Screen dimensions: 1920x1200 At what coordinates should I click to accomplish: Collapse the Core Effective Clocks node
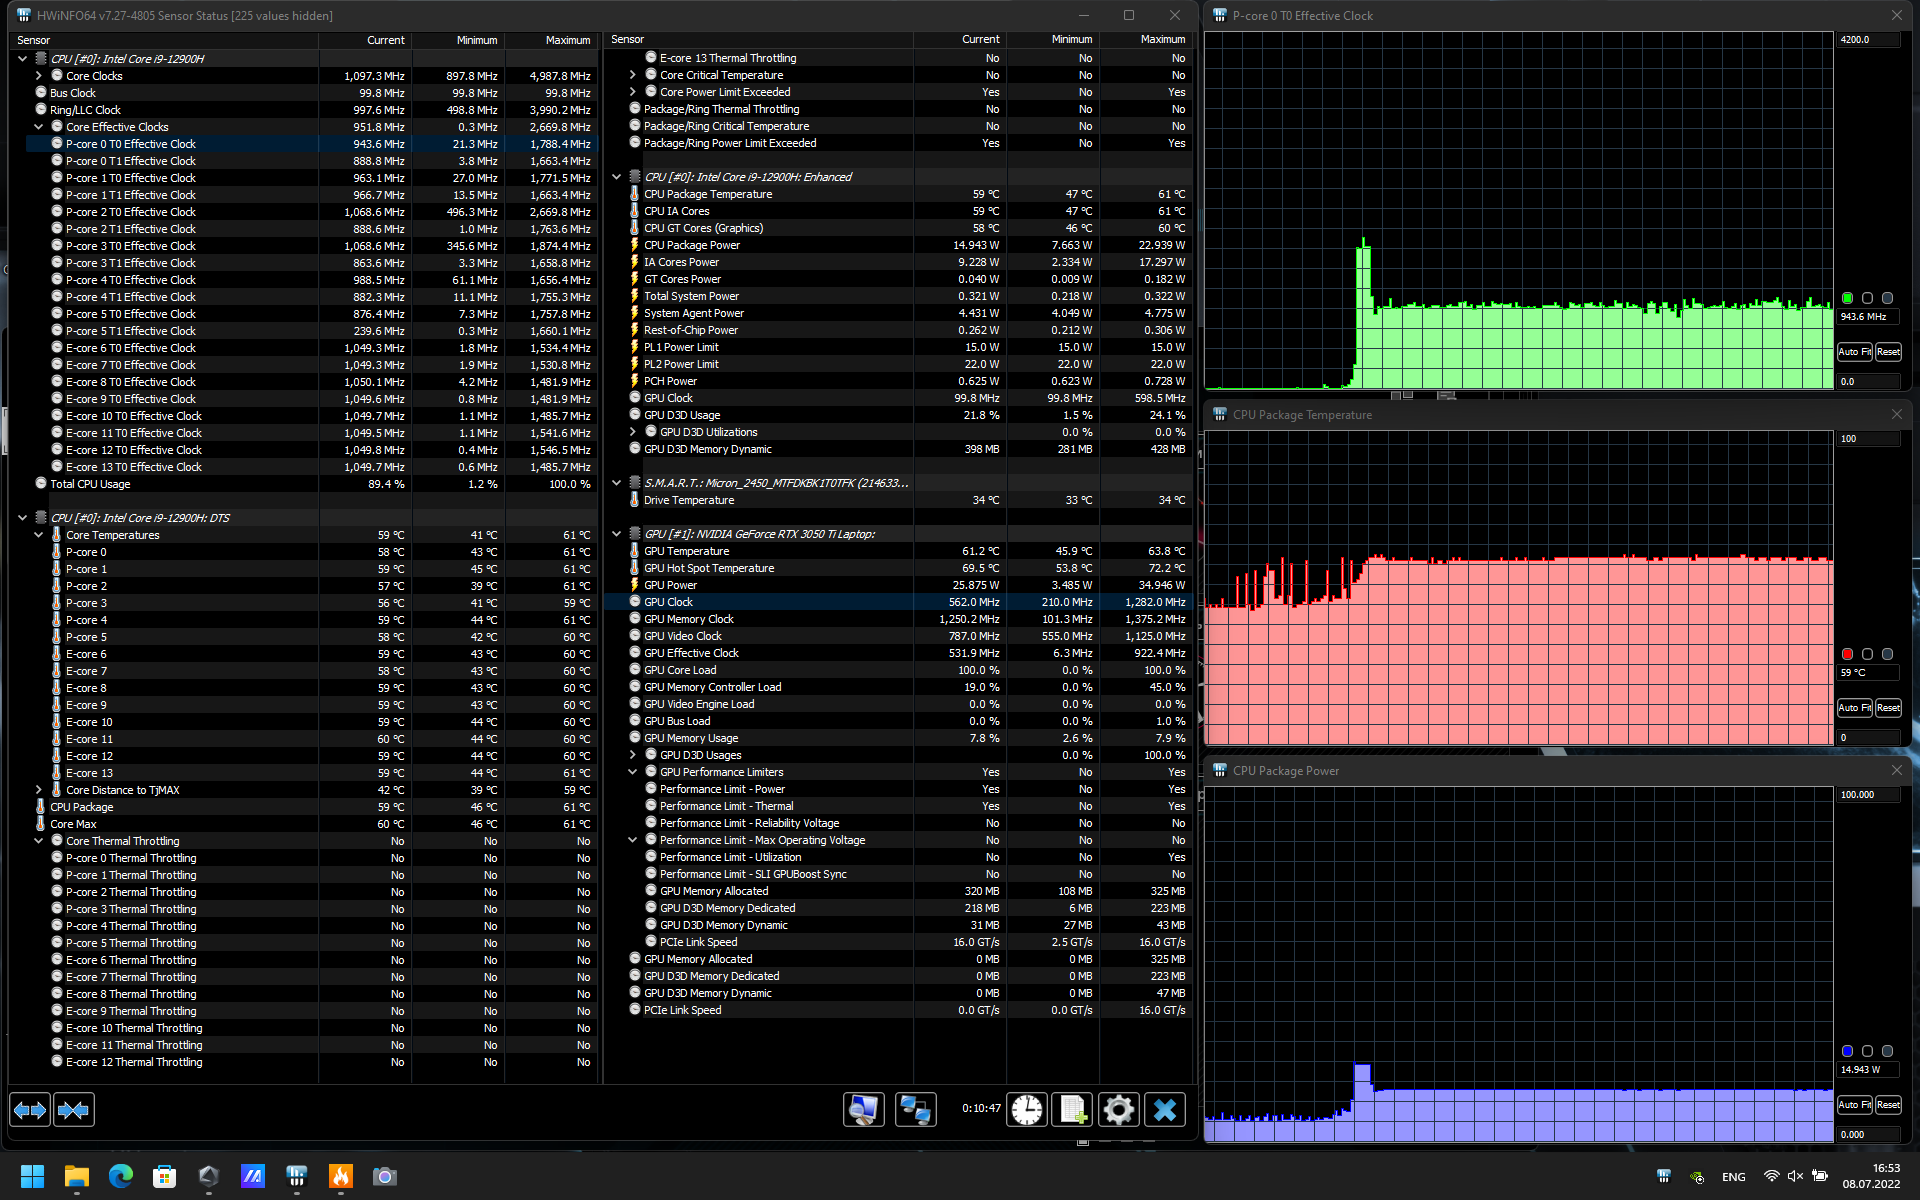[x=39, y=127]
